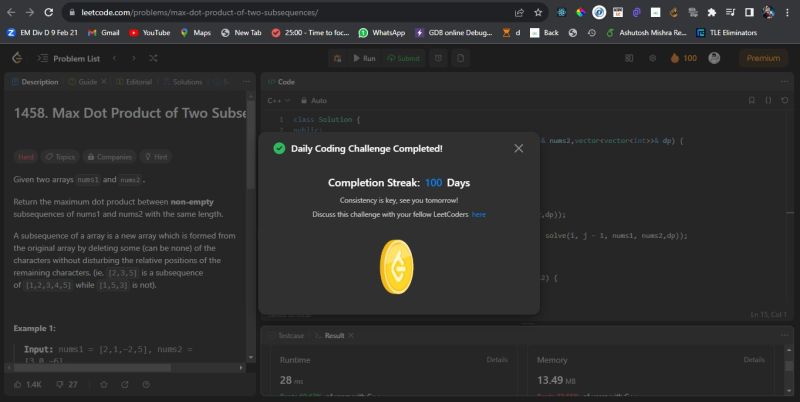Open Chrome three-dot menu
Screen dimensions: 800x402
point(788,12)
